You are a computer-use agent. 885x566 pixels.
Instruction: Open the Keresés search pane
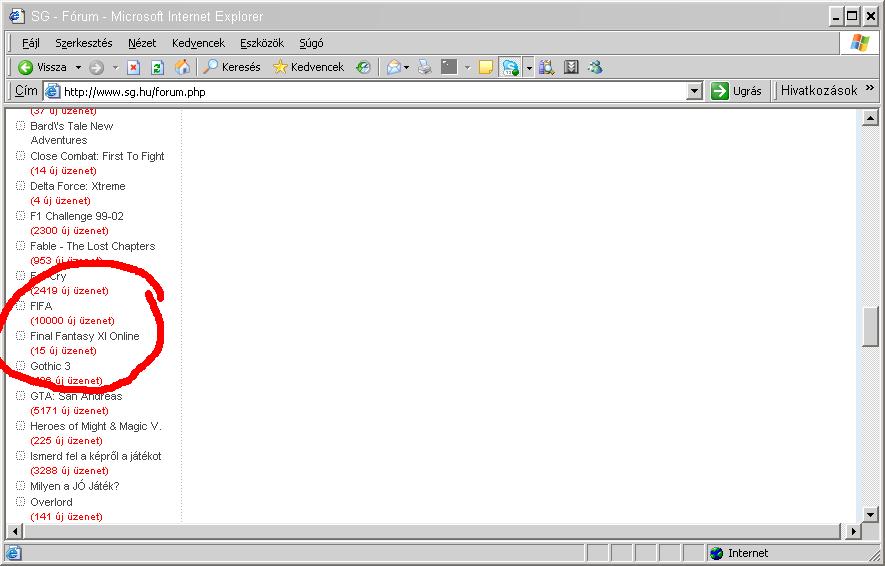(x=231, y=67)
